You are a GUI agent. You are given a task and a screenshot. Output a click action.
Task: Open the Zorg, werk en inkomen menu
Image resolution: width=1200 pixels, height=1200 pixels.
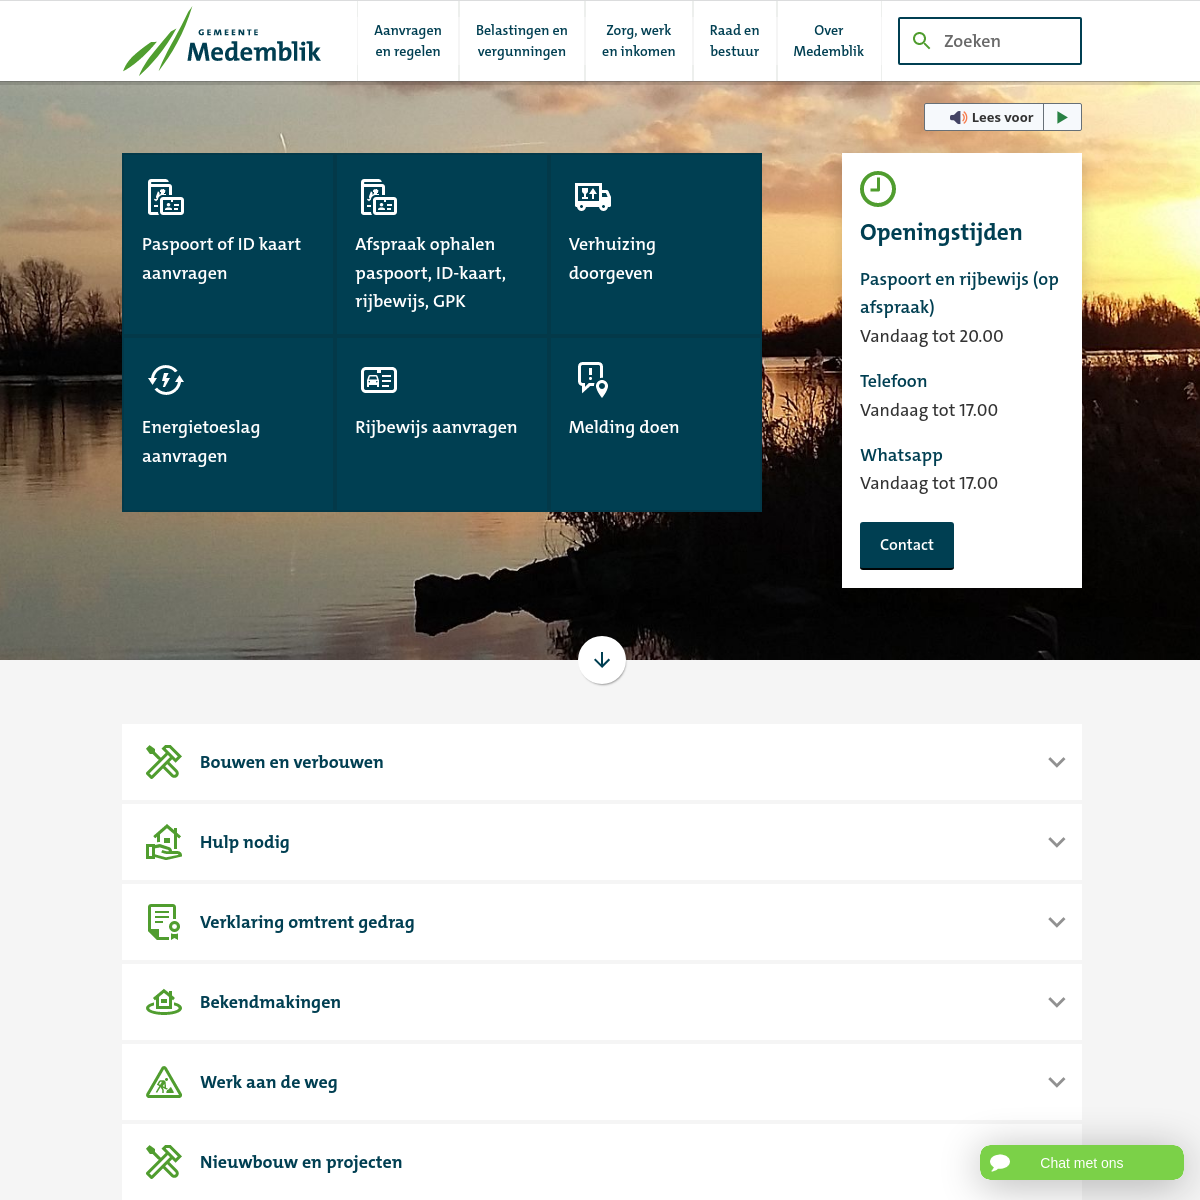(x=639, y=41)
